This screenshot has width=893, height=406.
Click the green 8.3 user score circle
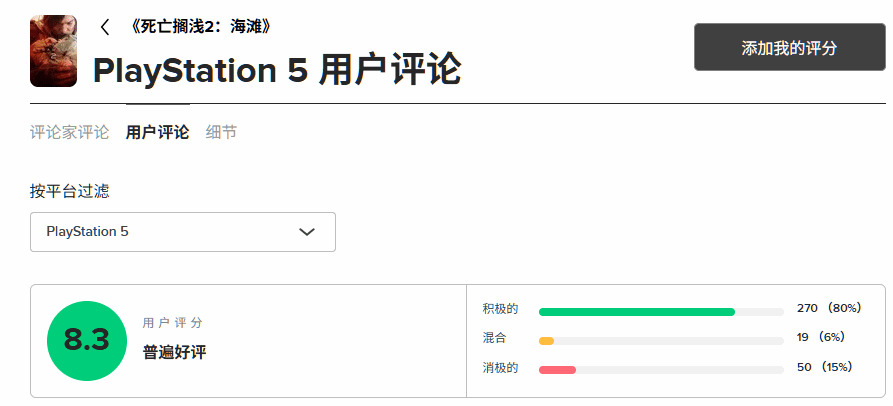click(x=87, y=340)
